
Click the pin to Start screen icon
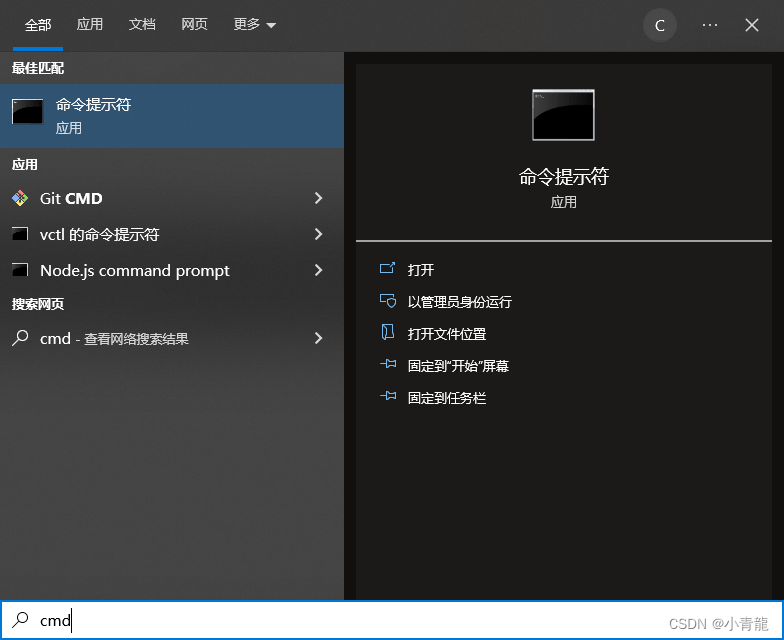point(388,364)
